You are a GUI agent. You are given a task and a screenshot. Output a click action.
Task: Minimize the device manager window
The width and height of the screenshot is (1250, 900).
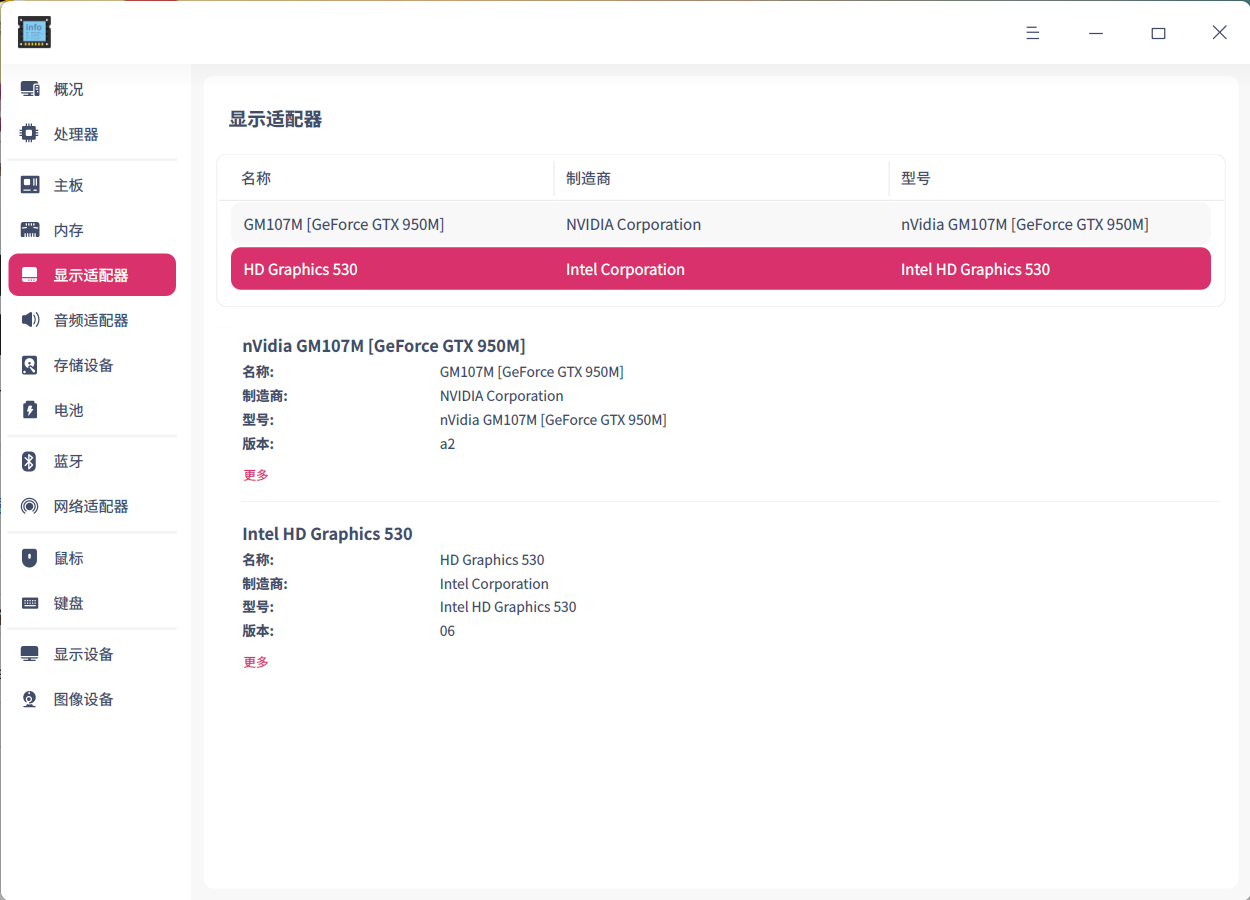pyautogui.click(x=1096, y=33)
